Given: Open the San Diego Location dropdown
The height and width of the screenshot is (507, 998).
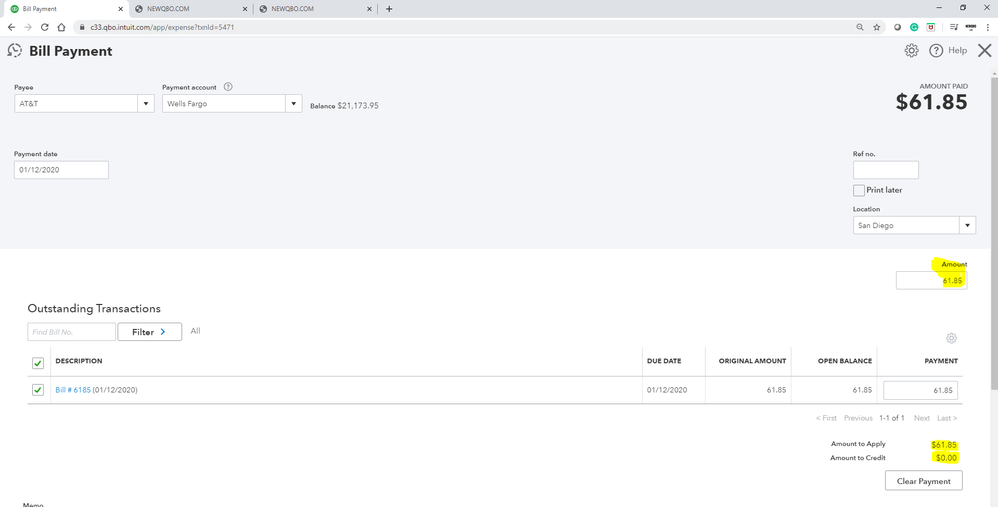Looking at the screenshot, I should click(x=967, y=225).
